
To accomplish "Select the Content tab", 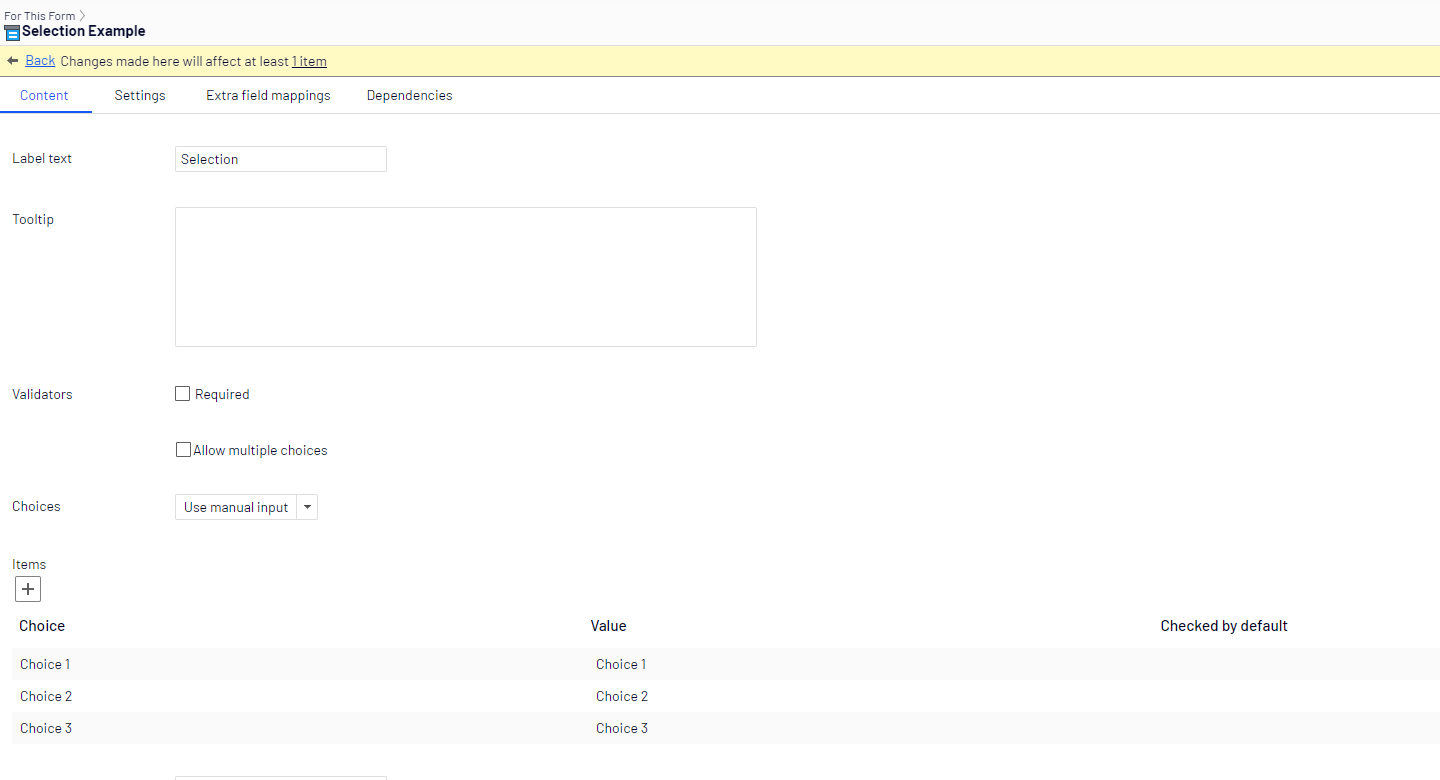I will [44, 95].
